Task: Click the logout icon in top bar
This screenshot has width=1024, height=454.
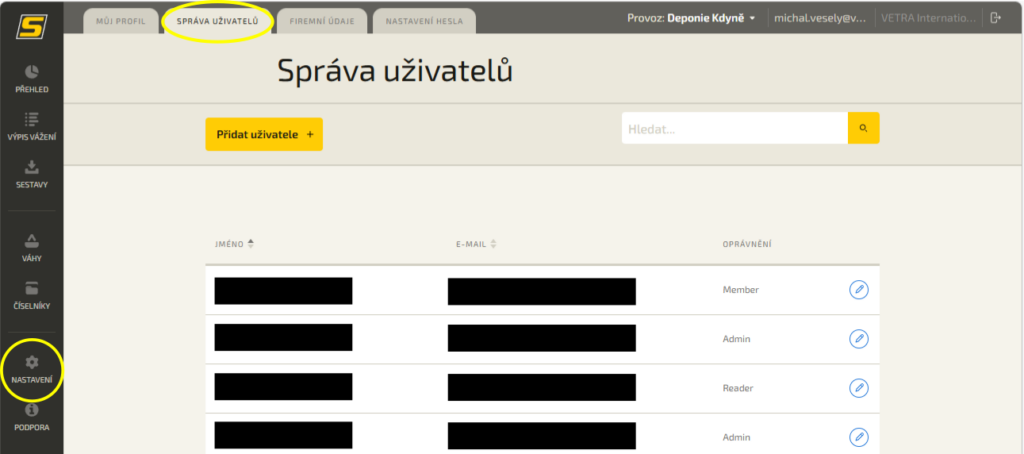Action: point(995,18)
